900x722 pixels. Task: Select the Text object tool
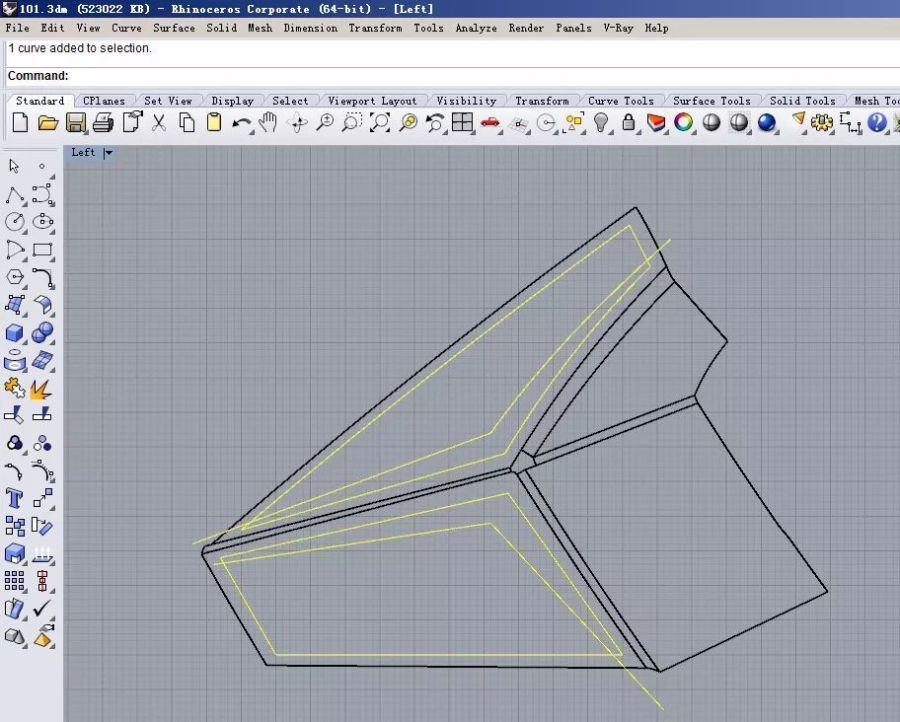coord(15,497)
